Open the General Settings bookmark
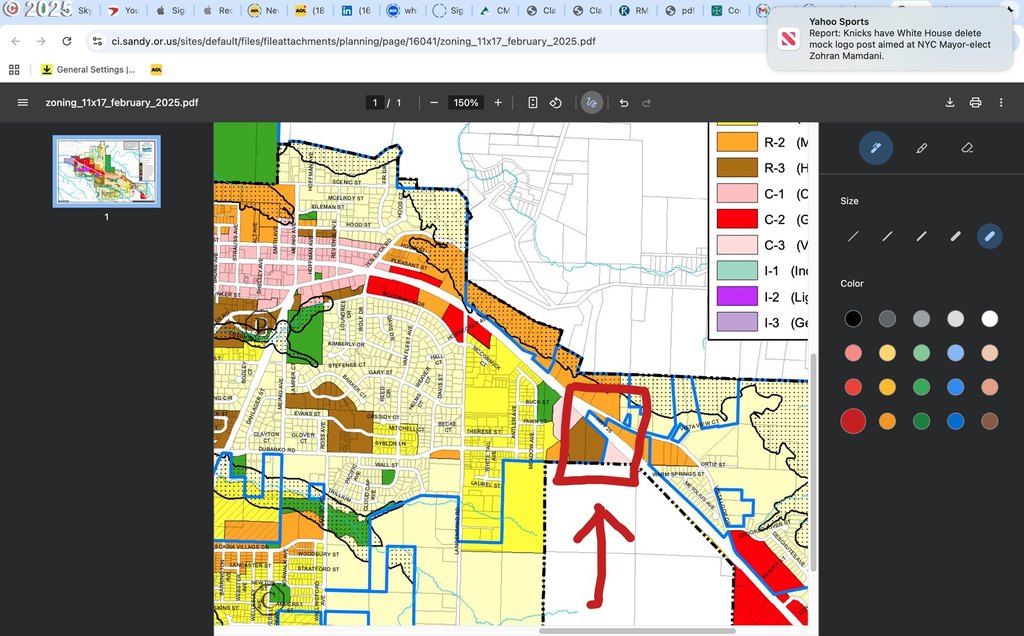The image size is (1024, 636). pos(88,70)
